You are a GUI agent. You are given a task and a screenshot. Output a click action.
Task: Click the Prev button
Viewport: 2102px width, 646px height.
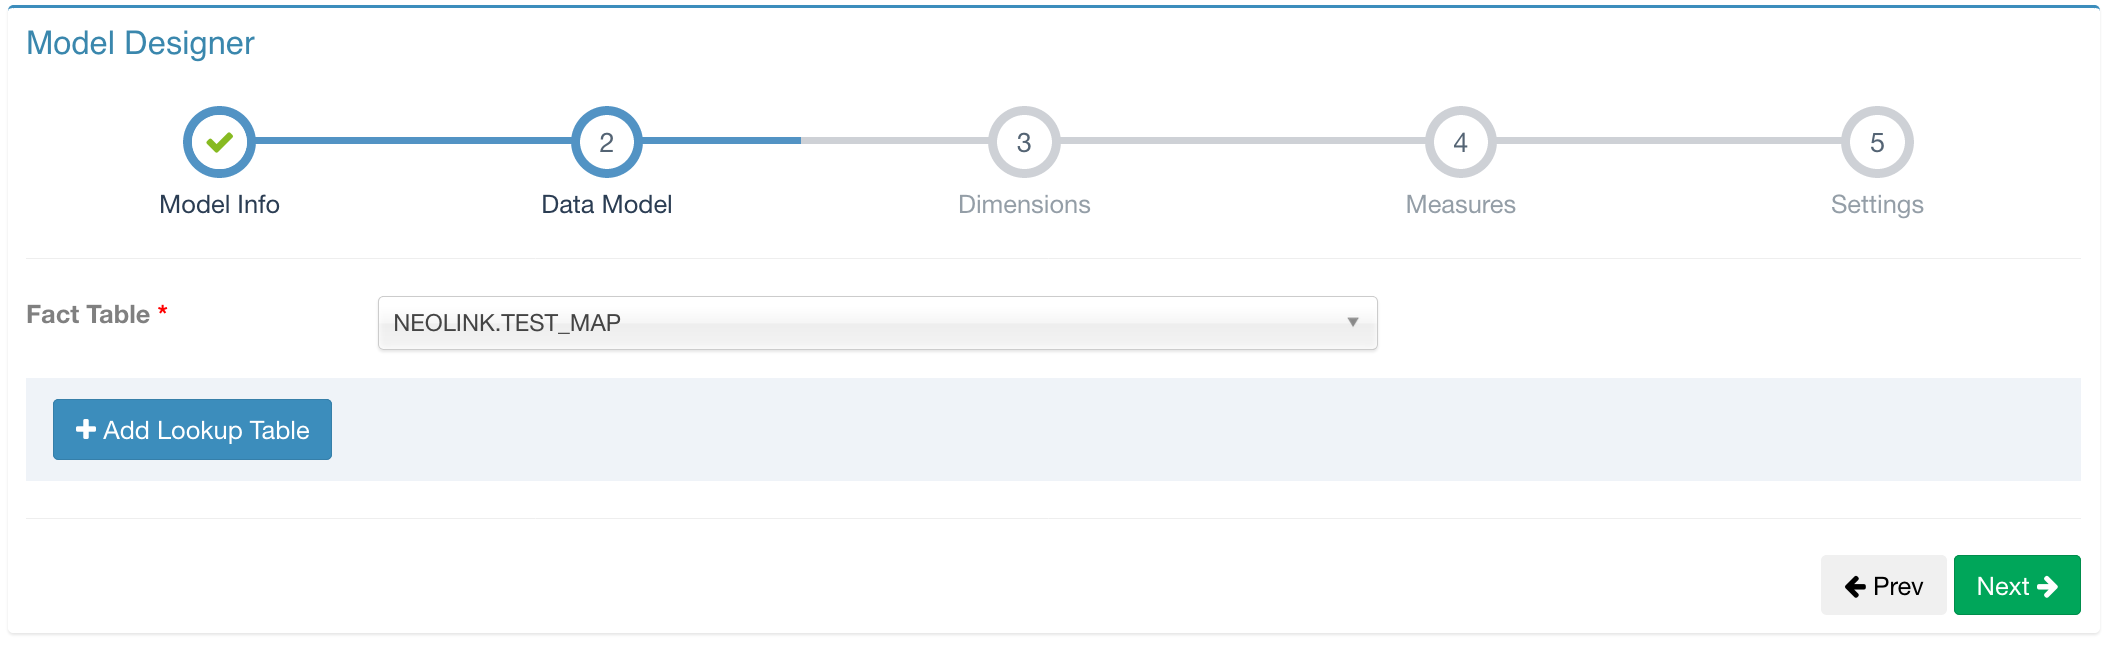click(1883, 585)
